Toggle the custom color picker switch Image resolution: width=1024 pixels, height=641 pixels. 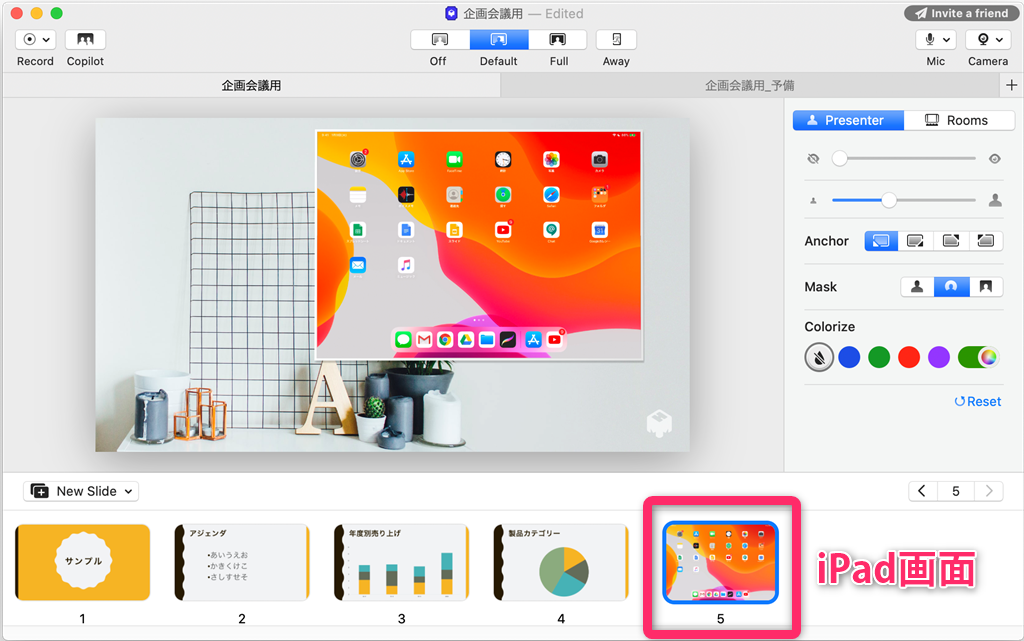point(978,357)
